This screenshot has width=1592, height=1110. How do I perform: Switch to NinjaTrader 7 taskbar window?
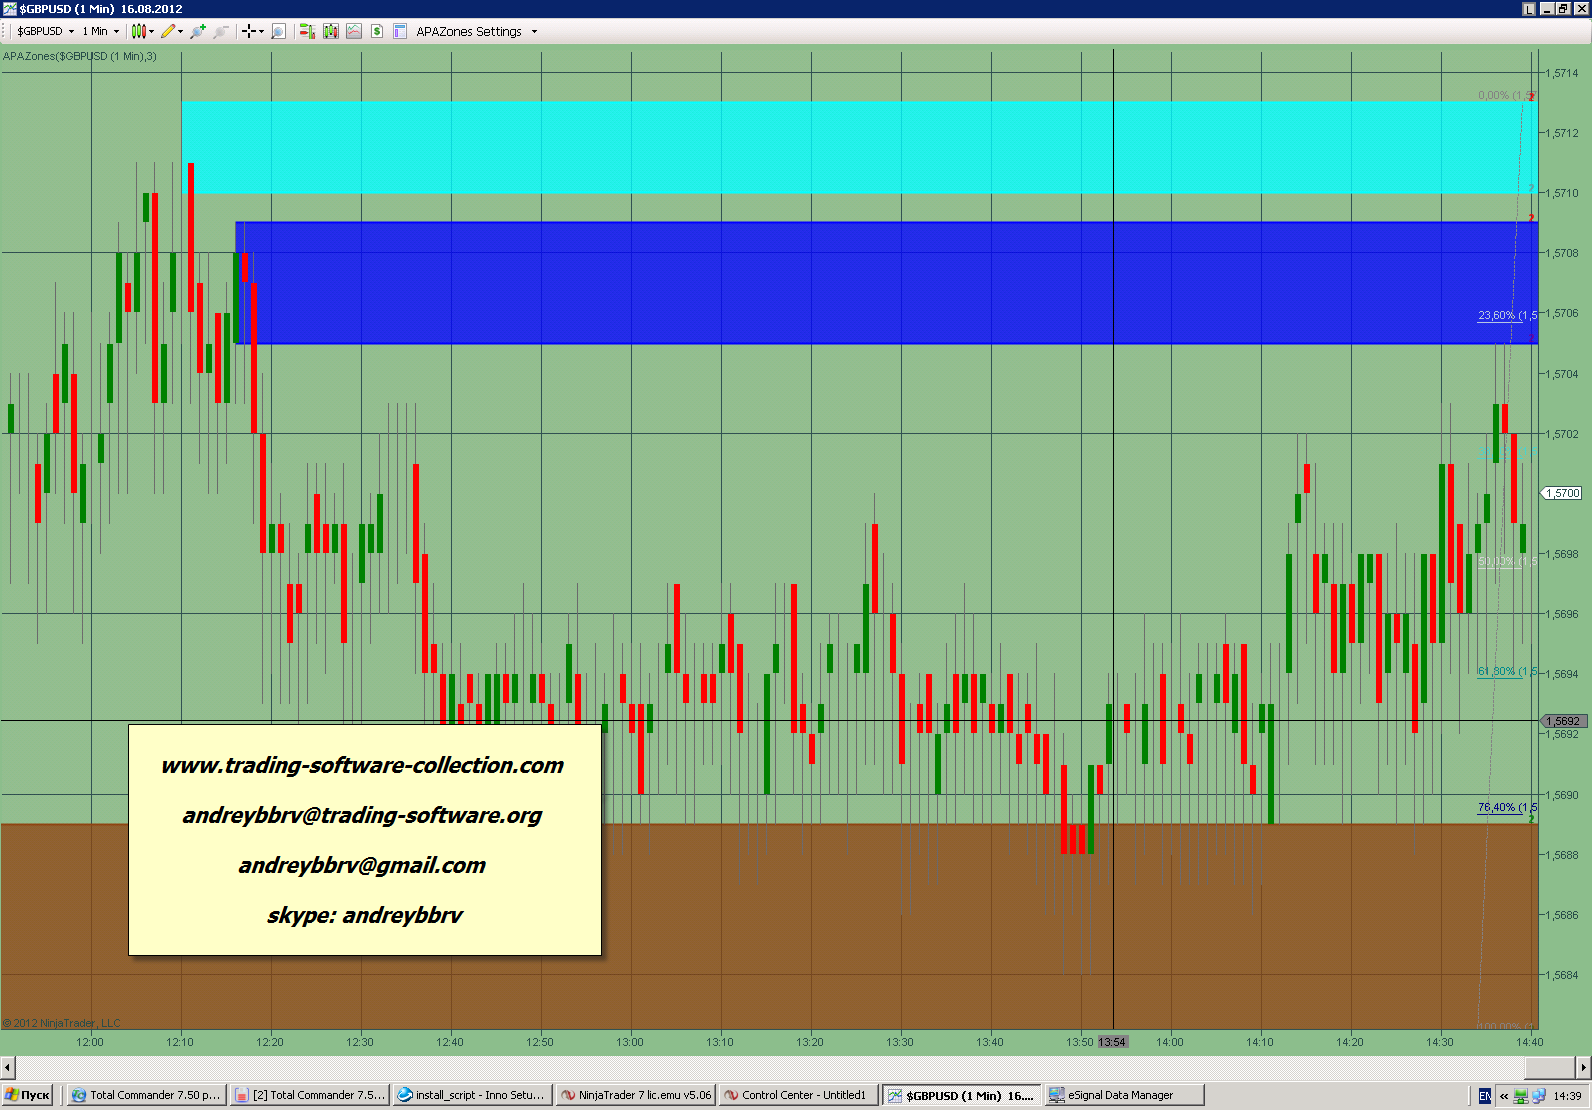point(636,1095)
